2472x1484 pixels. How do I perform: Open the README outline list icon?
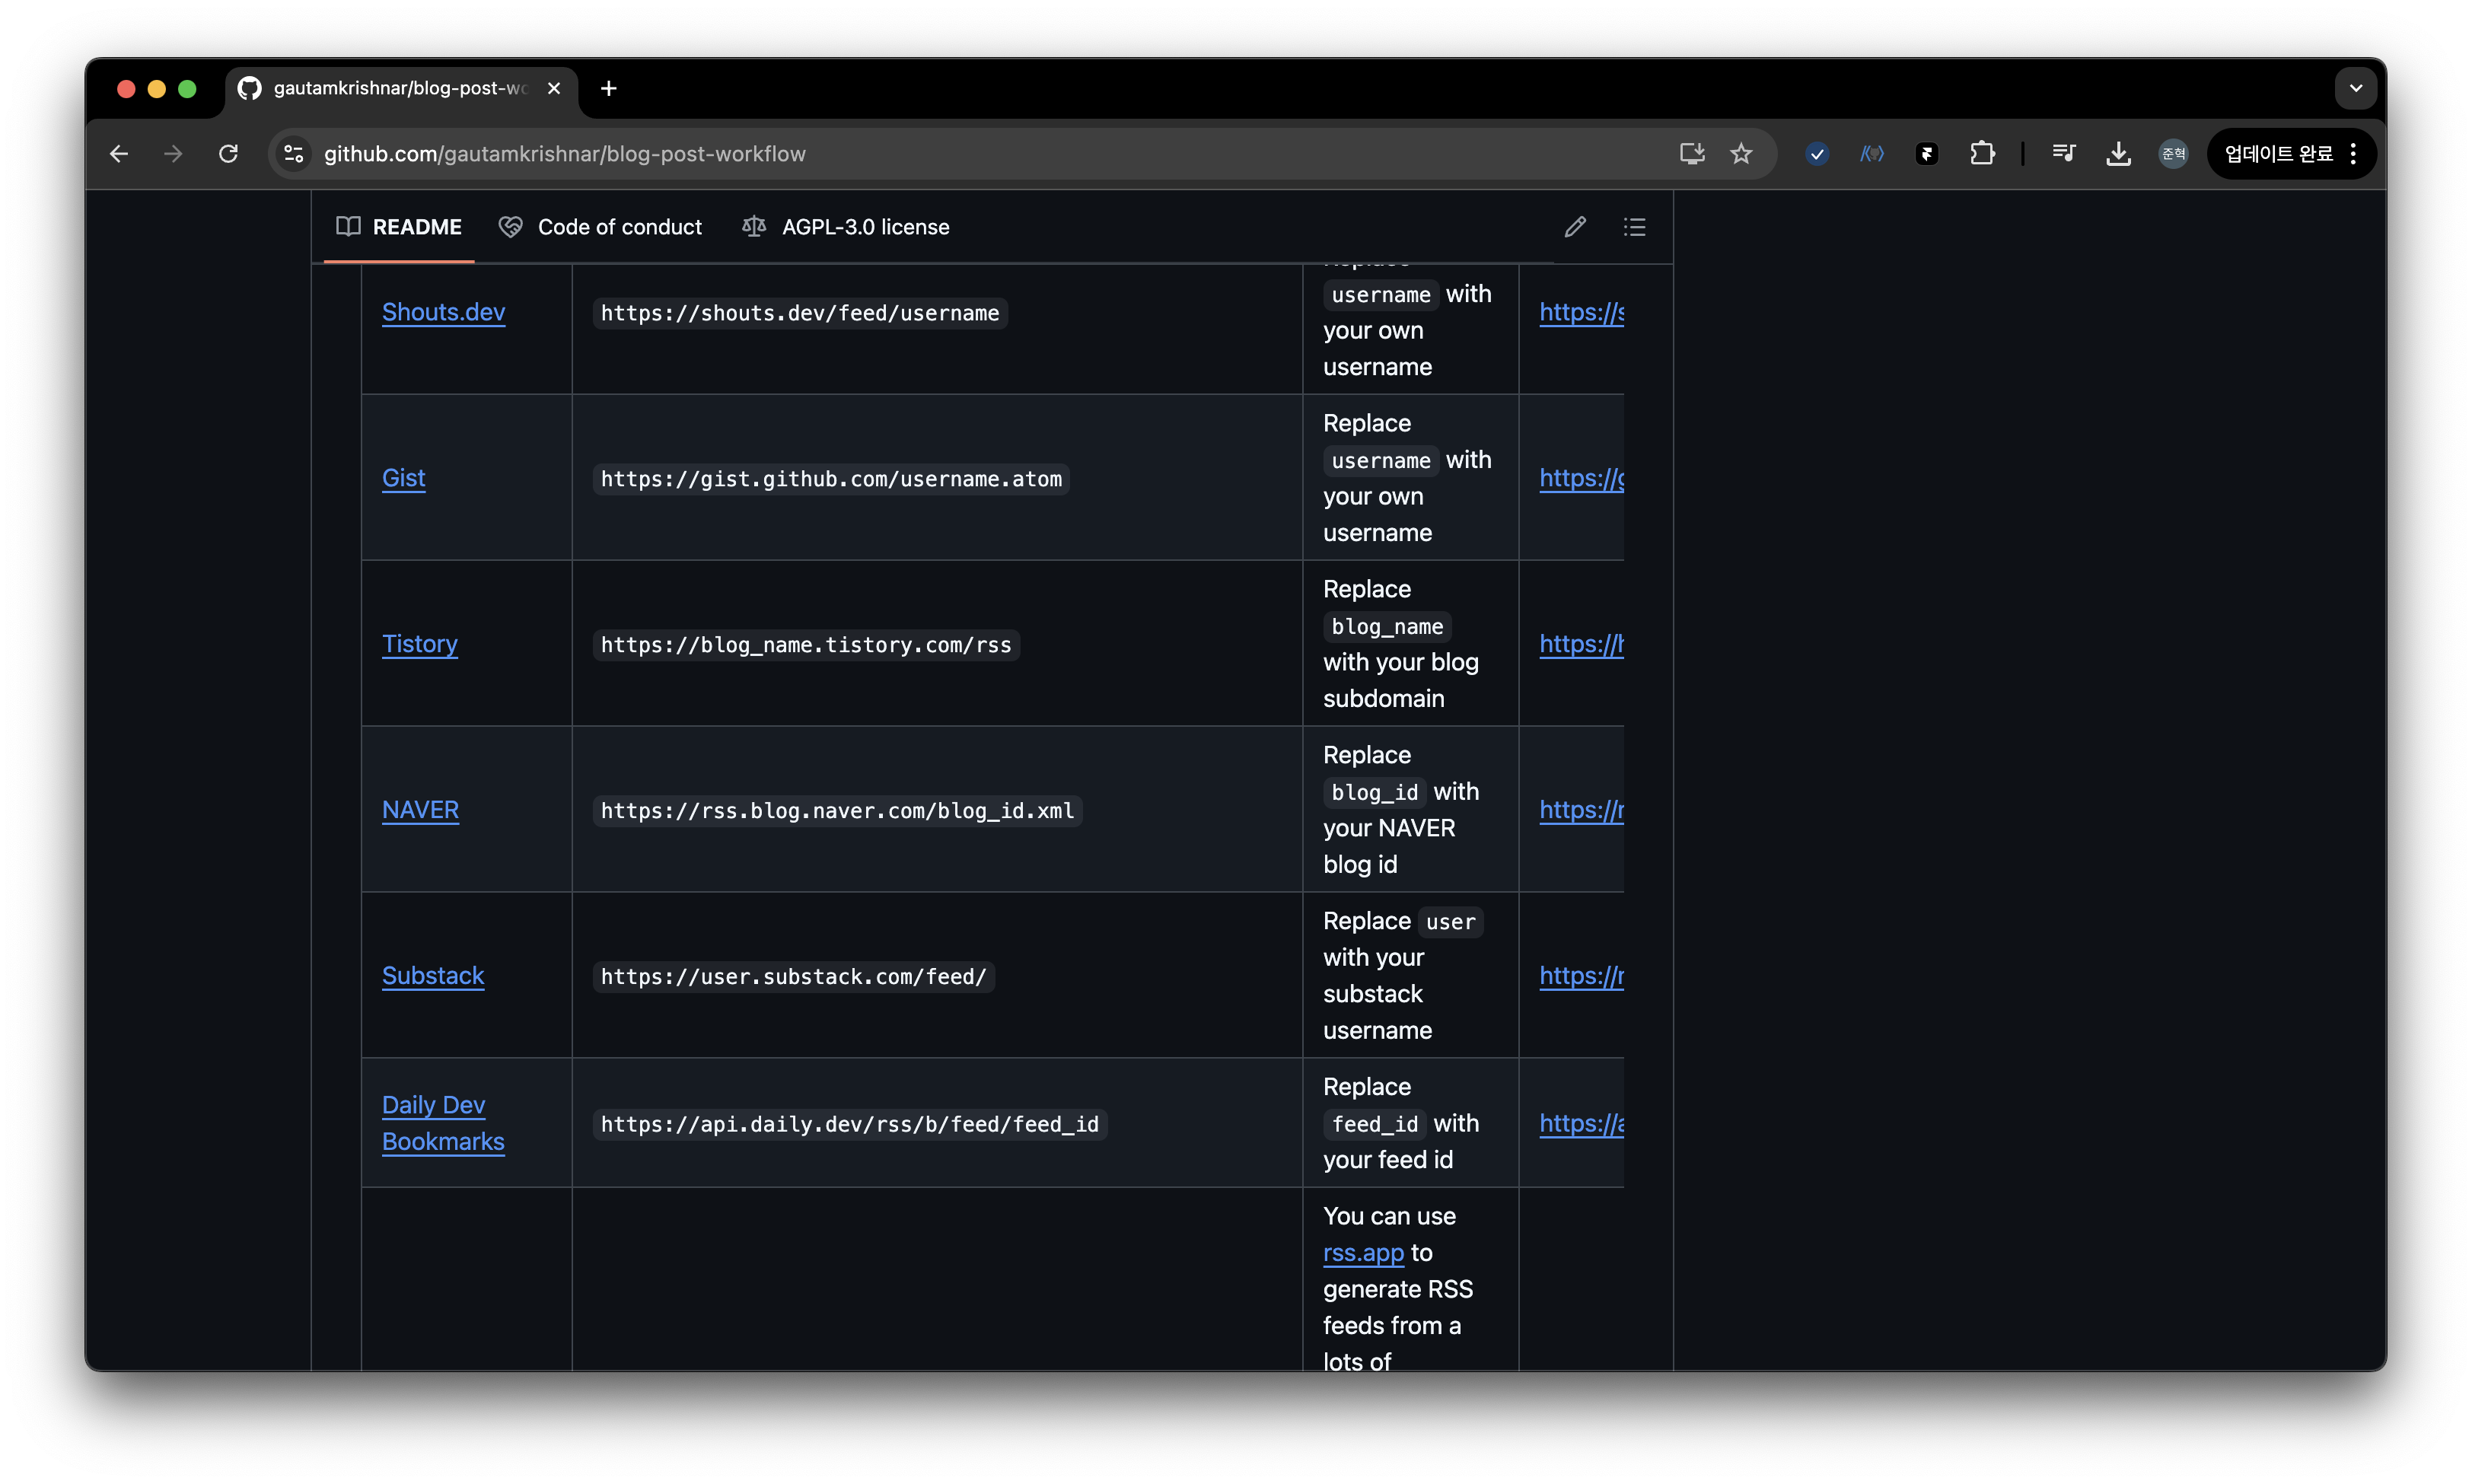1634,227
